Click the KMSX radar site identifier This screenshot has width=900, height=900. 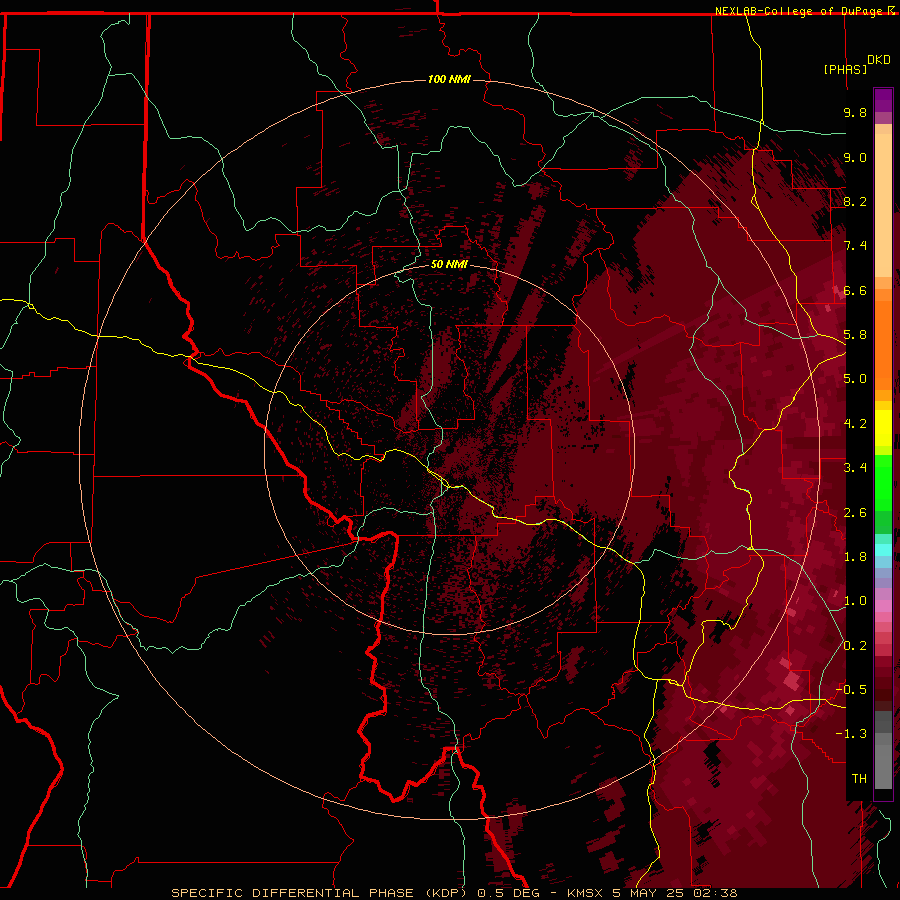point(584,893)
